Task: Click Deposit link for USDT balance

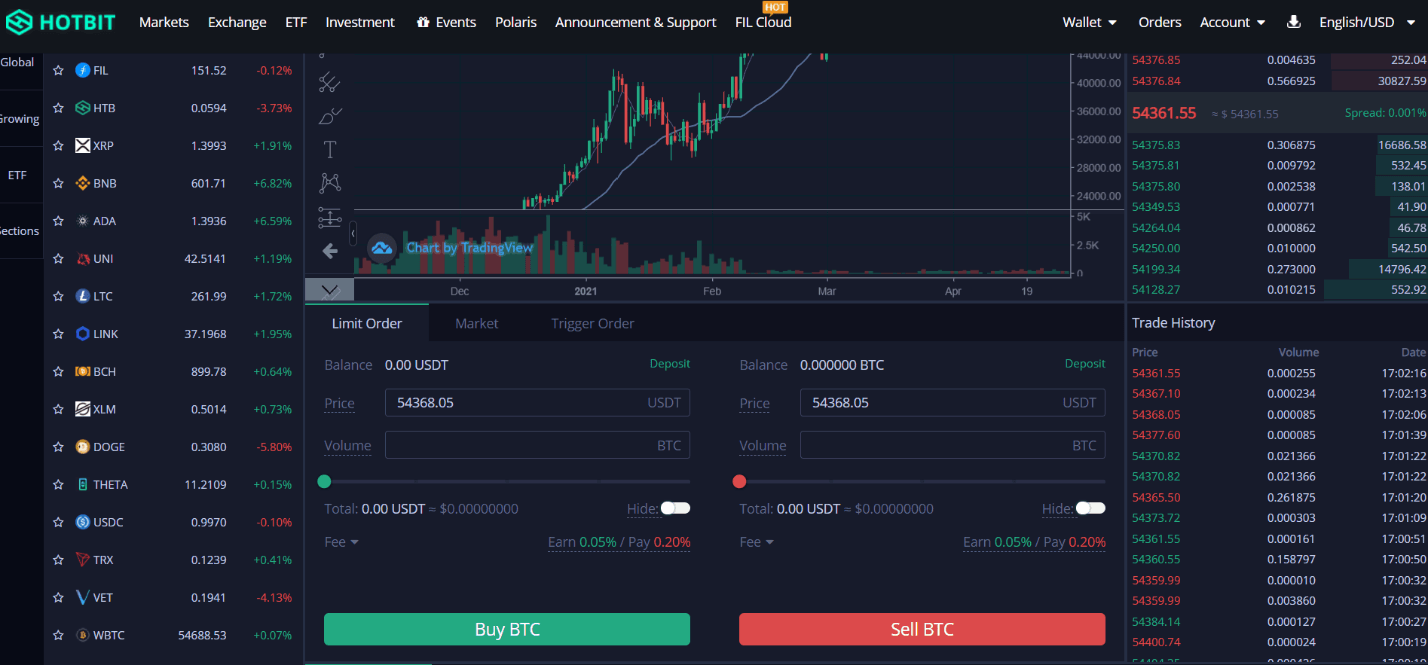Action: pos(670,364)
